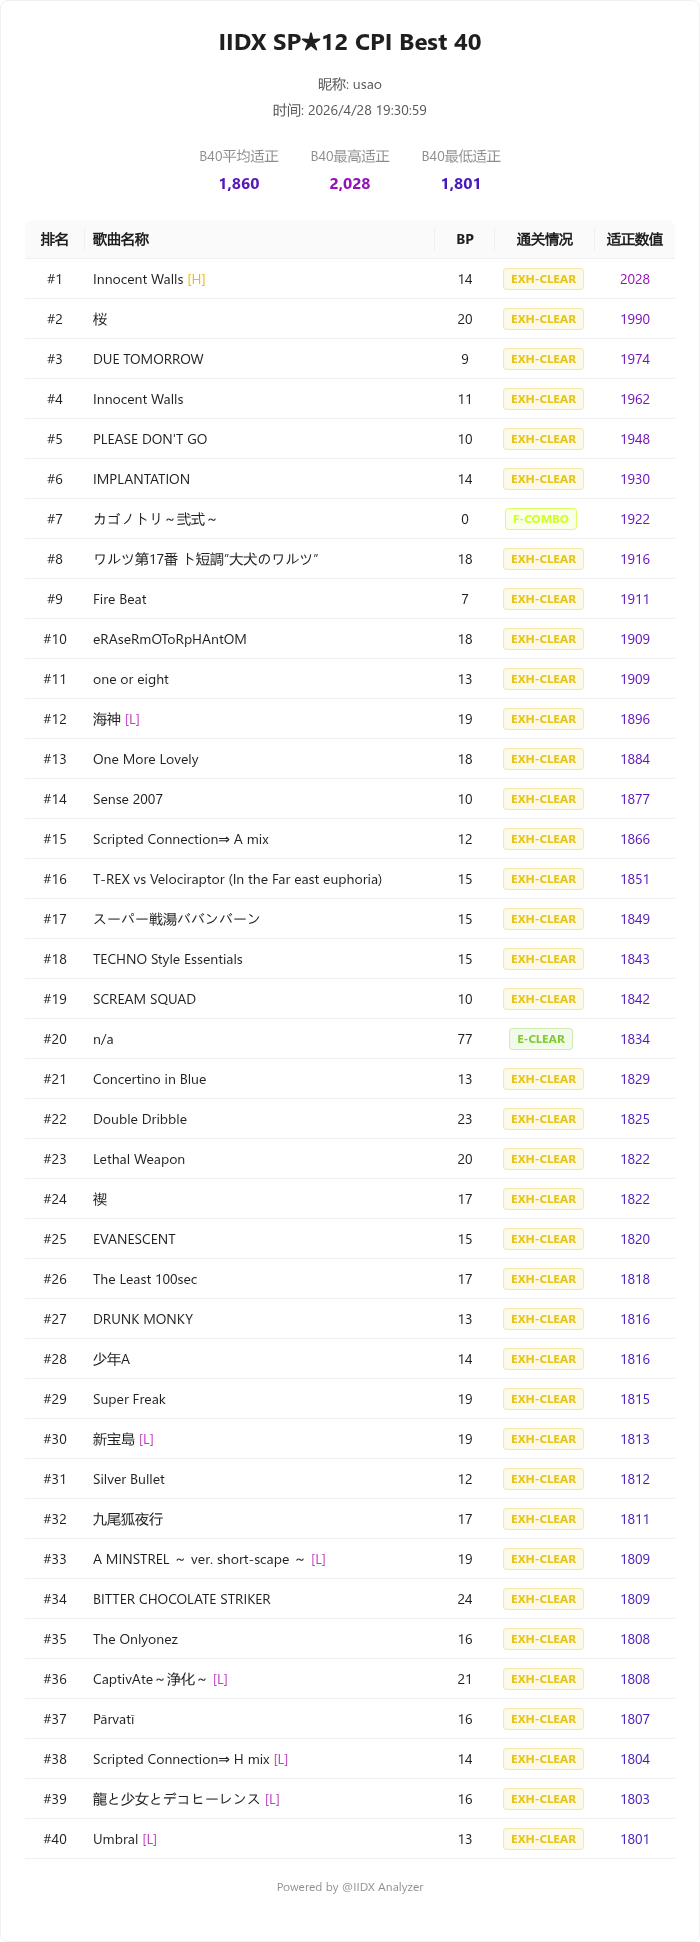This screenshot has height=1942, width=700.
Task: Click the B40最低适正 value 1,801
Action: [461, 184]
